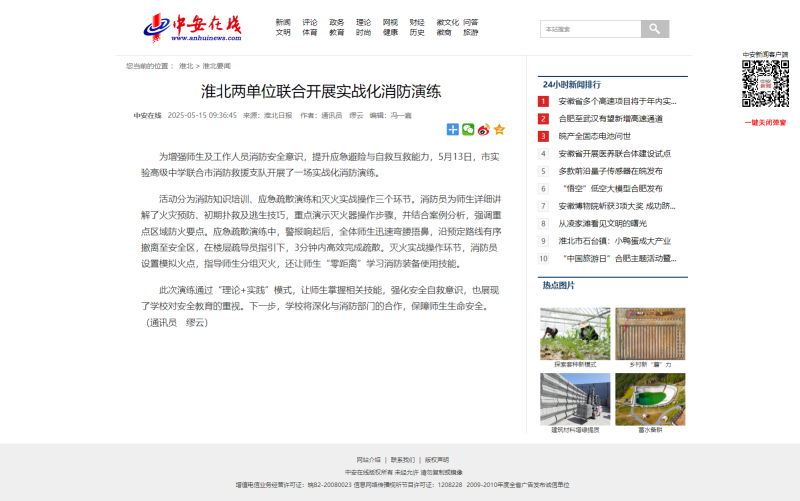
Task: Open ranked news "悟空"低空大模型合肥发布
Action: click(x=612, y=189)
